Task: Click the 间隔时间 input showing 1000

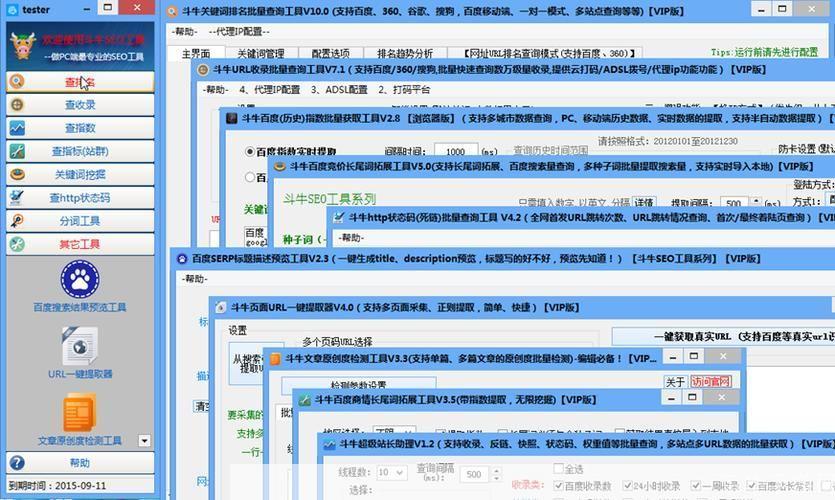Action: [455, 151]
